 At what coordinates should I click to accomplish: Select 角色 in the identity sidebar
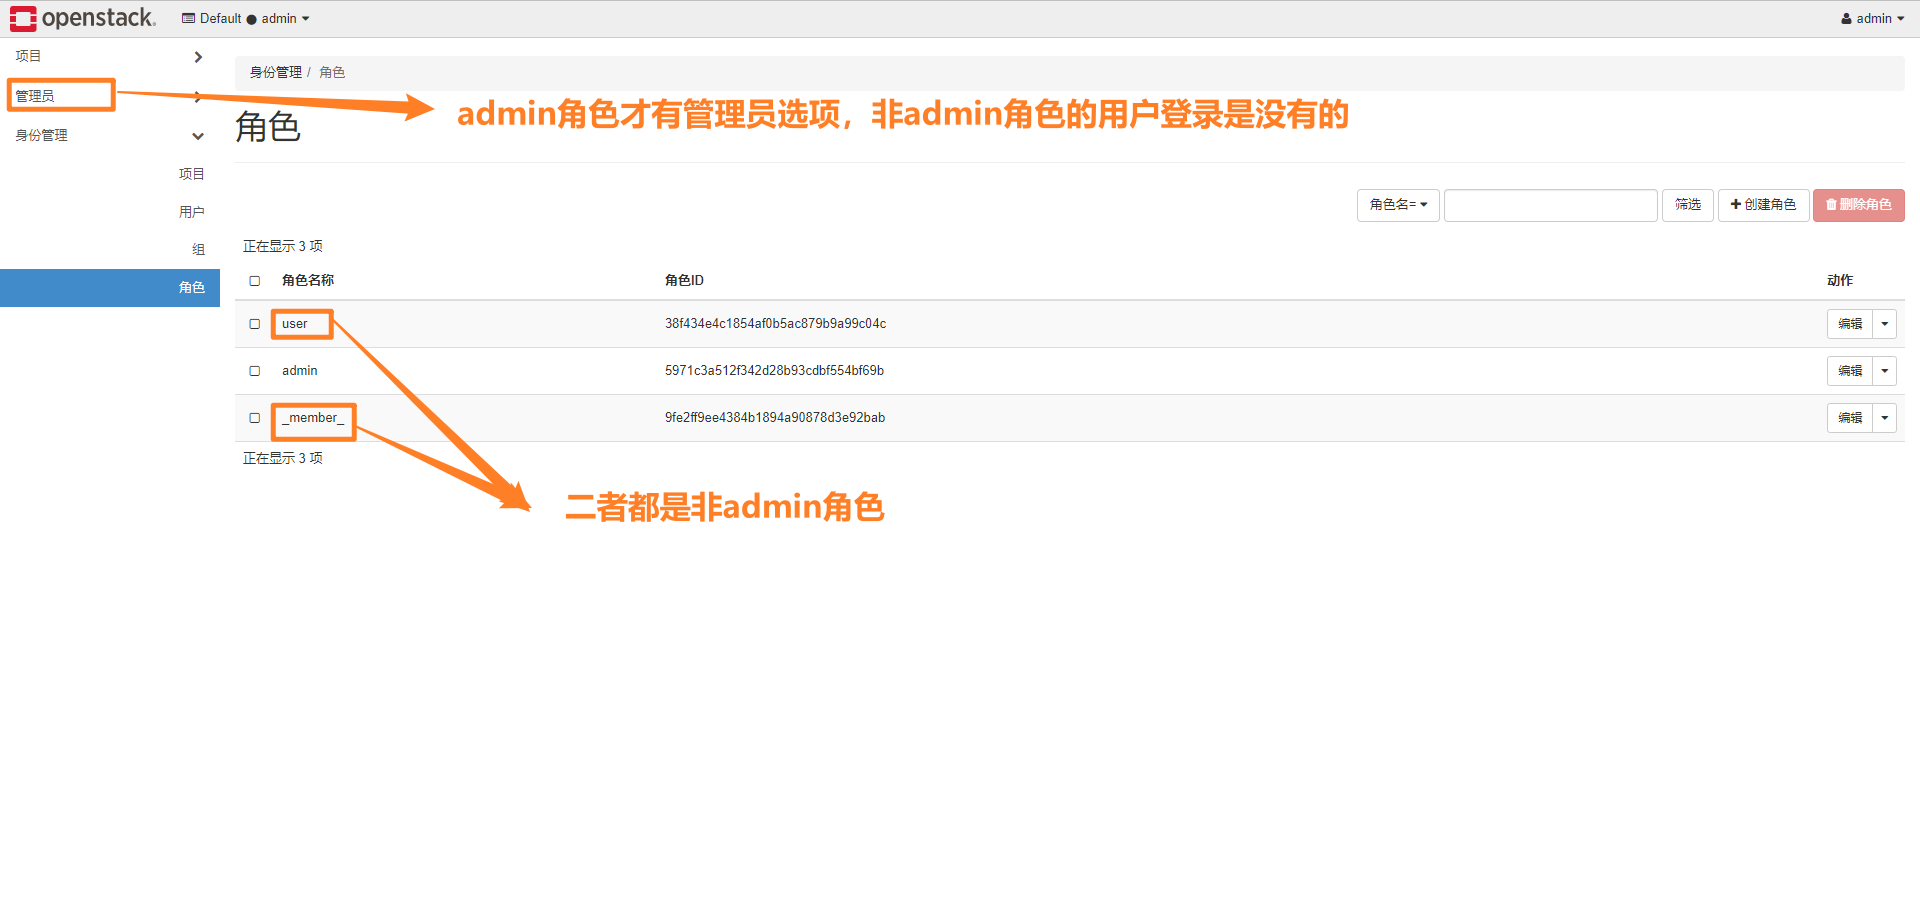pos(192,287)
